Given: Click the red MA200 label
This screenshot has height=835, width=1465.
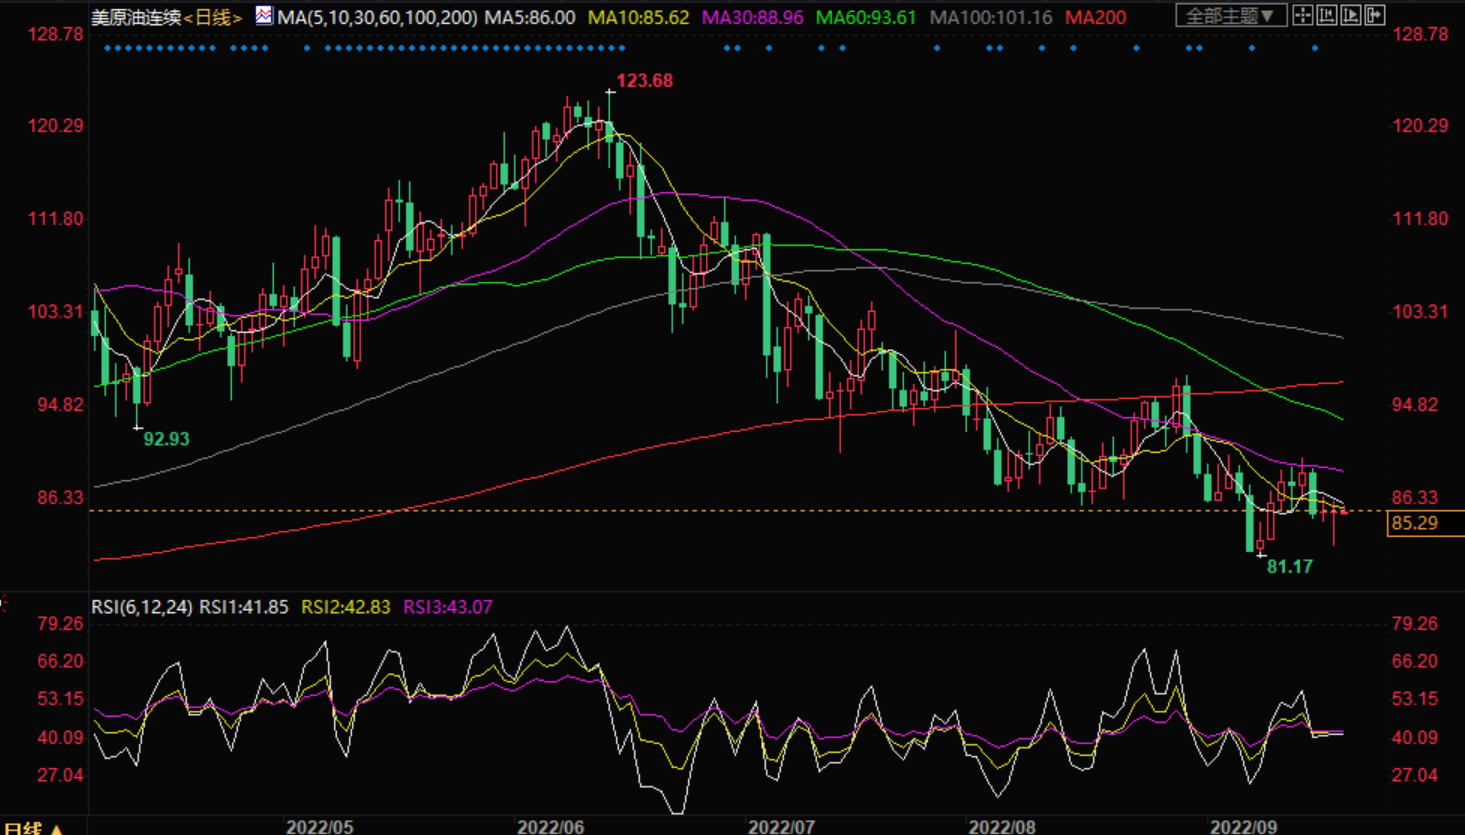Looking at the screenshot, I should pos(1095,18).
